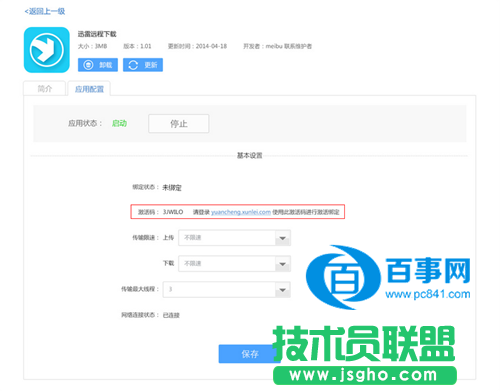Image resolution: width=500 pixels, height=391 pixels.
Task: Click the 更新 update button
Action: click(x=143, y=65)
